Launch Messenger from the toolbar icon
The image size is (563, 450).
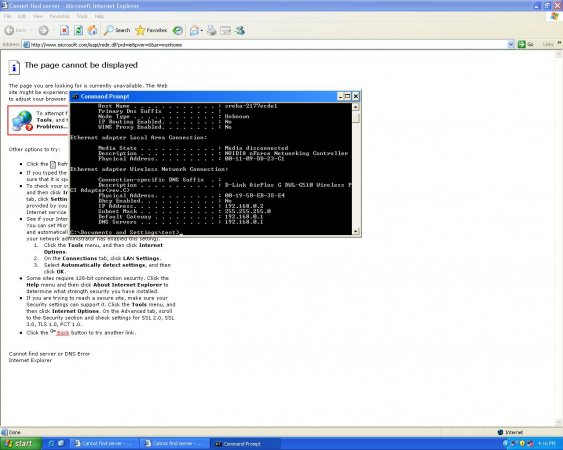(x=240, y=31)
